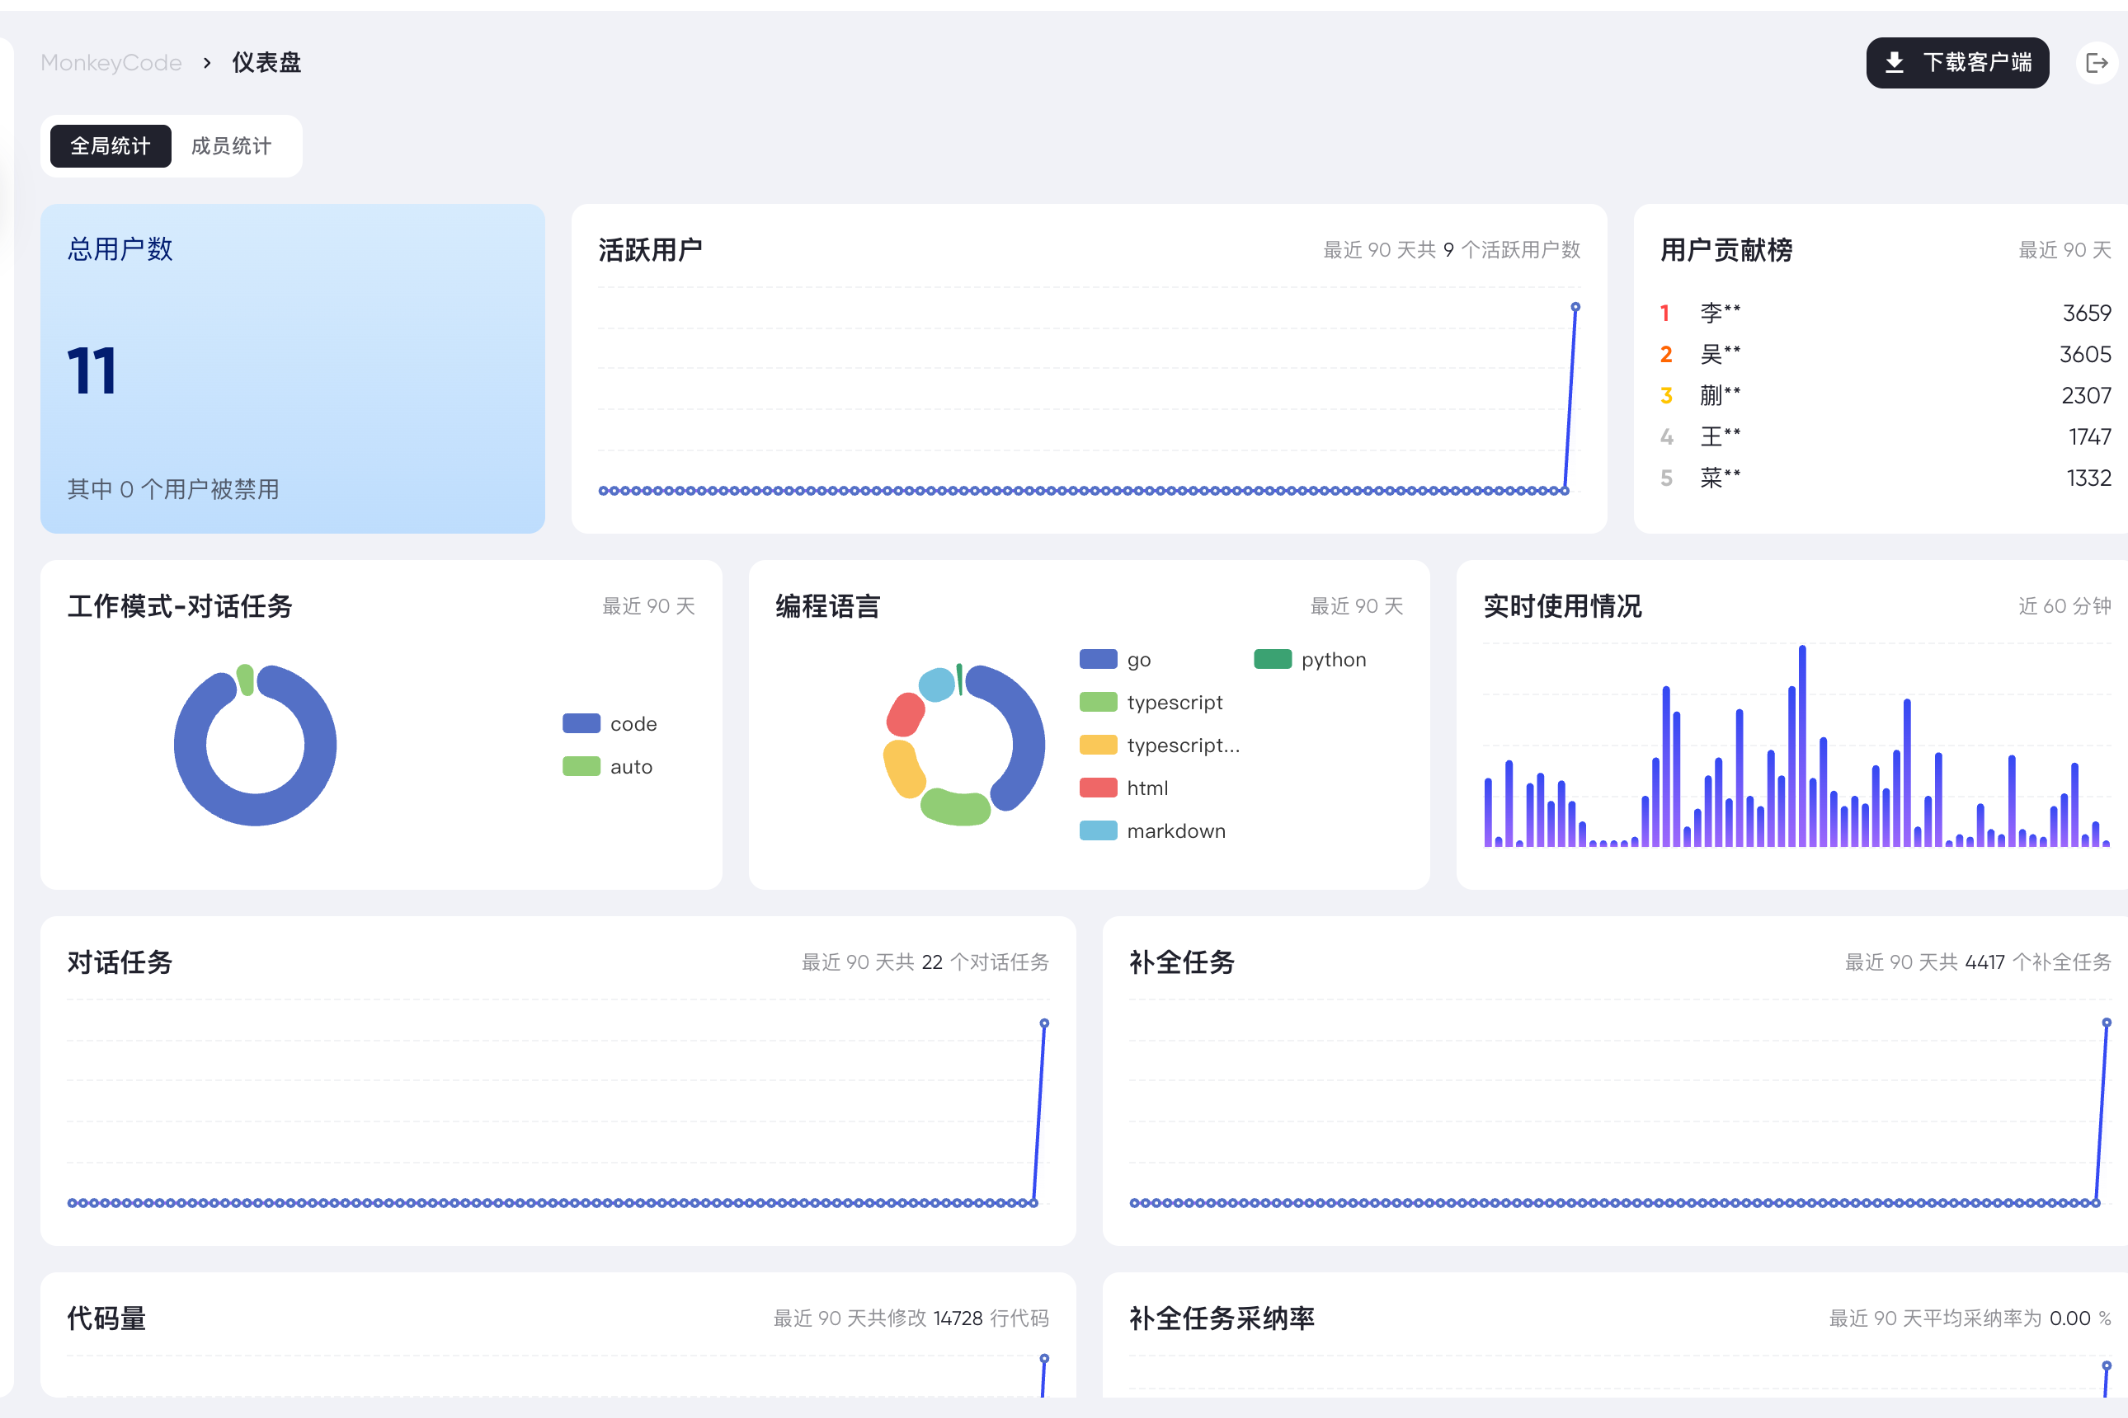The height and width of the screenshot is (1418, 2128).
Task: Toggle the auto legend swatch
Action: tap(581, 766)
